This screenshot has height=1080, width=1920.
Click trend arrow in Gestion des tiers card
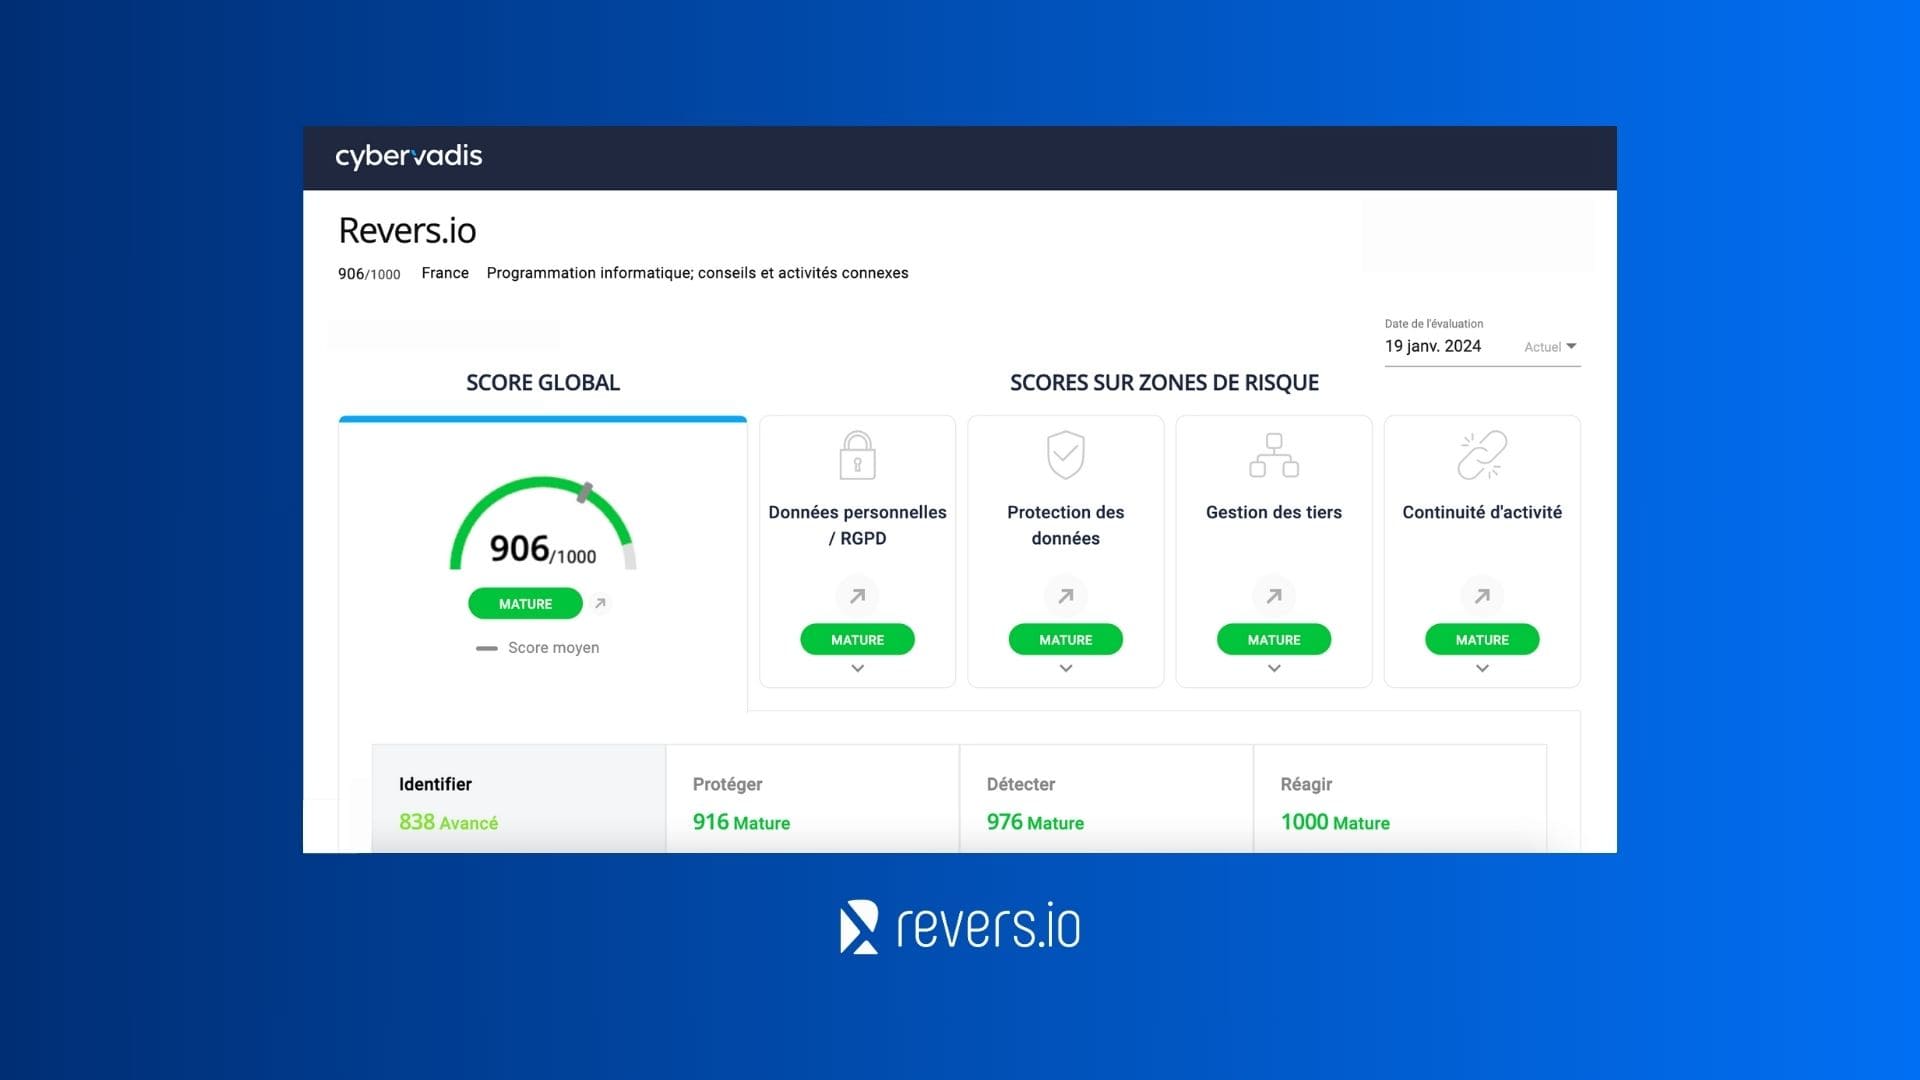pyautogui.click(x=1273, y=596)
